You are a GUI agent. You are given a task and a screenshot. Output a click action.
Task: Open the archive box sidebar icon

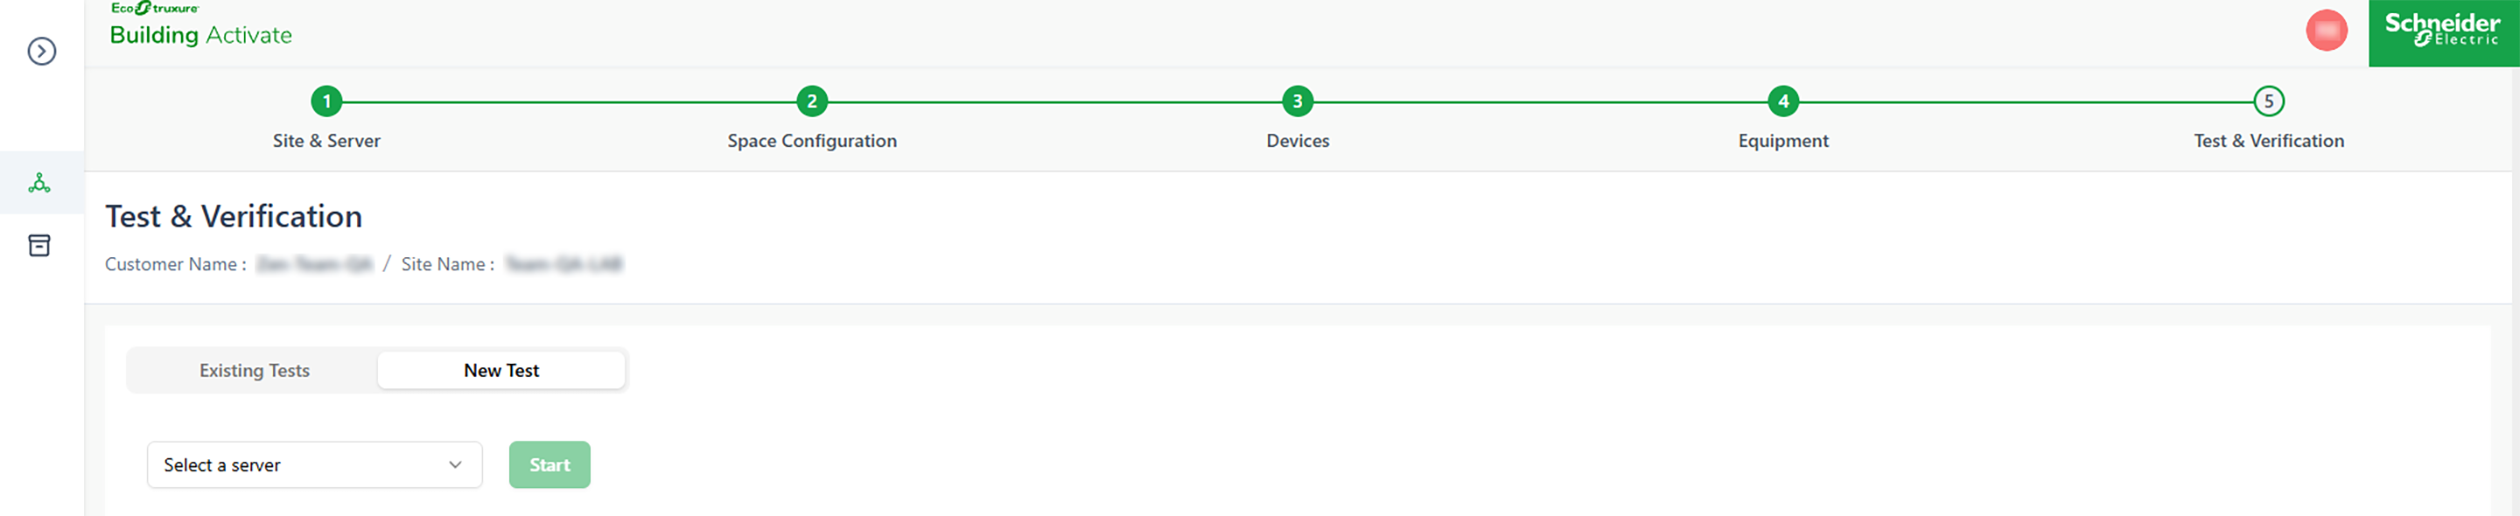[x=40, y=245]
